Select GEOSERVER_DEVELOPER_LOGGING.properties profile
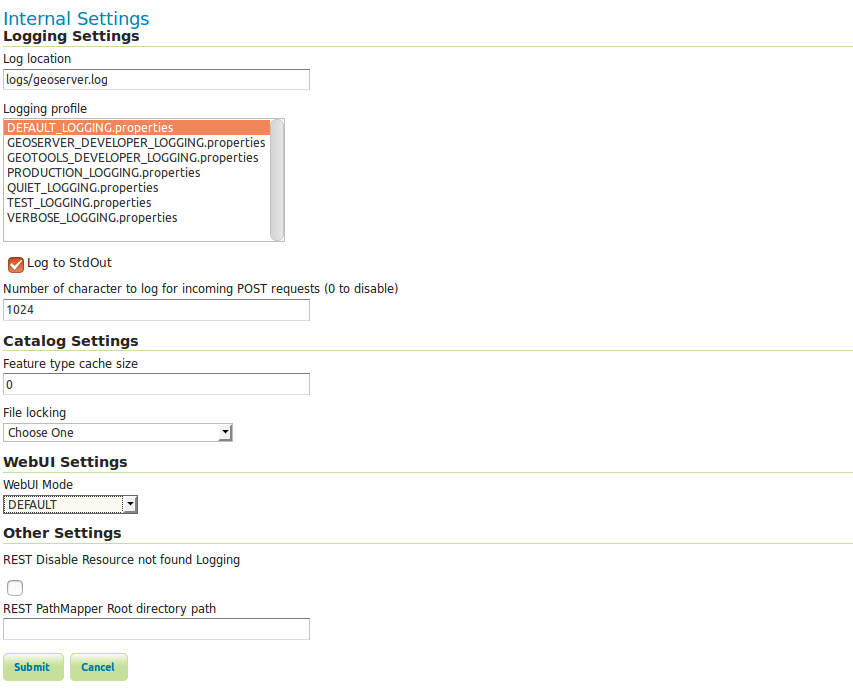853x696 pixels. pos(137,143)
